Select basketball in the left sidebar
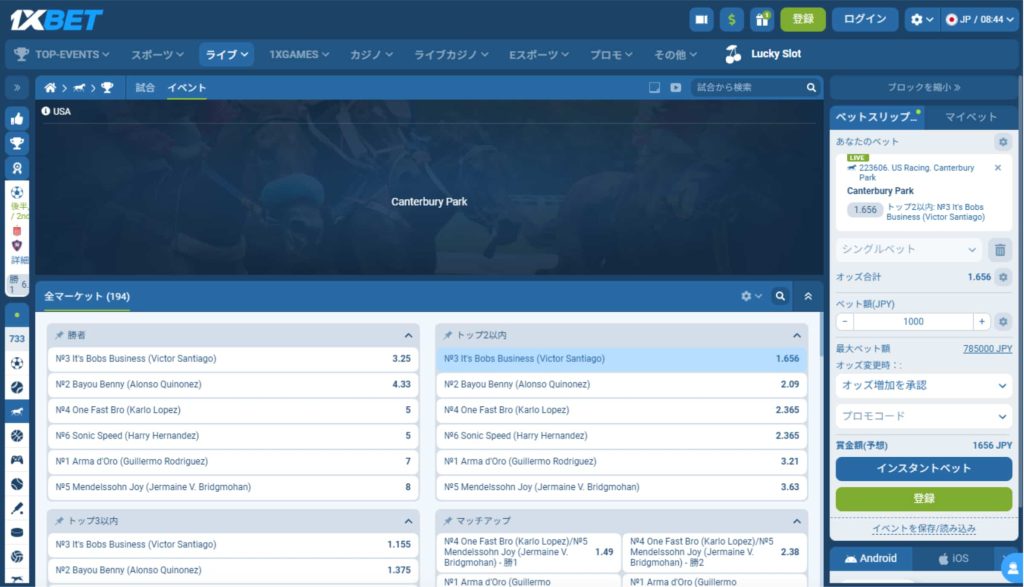The image size is (1024, 587). [17, 436]
